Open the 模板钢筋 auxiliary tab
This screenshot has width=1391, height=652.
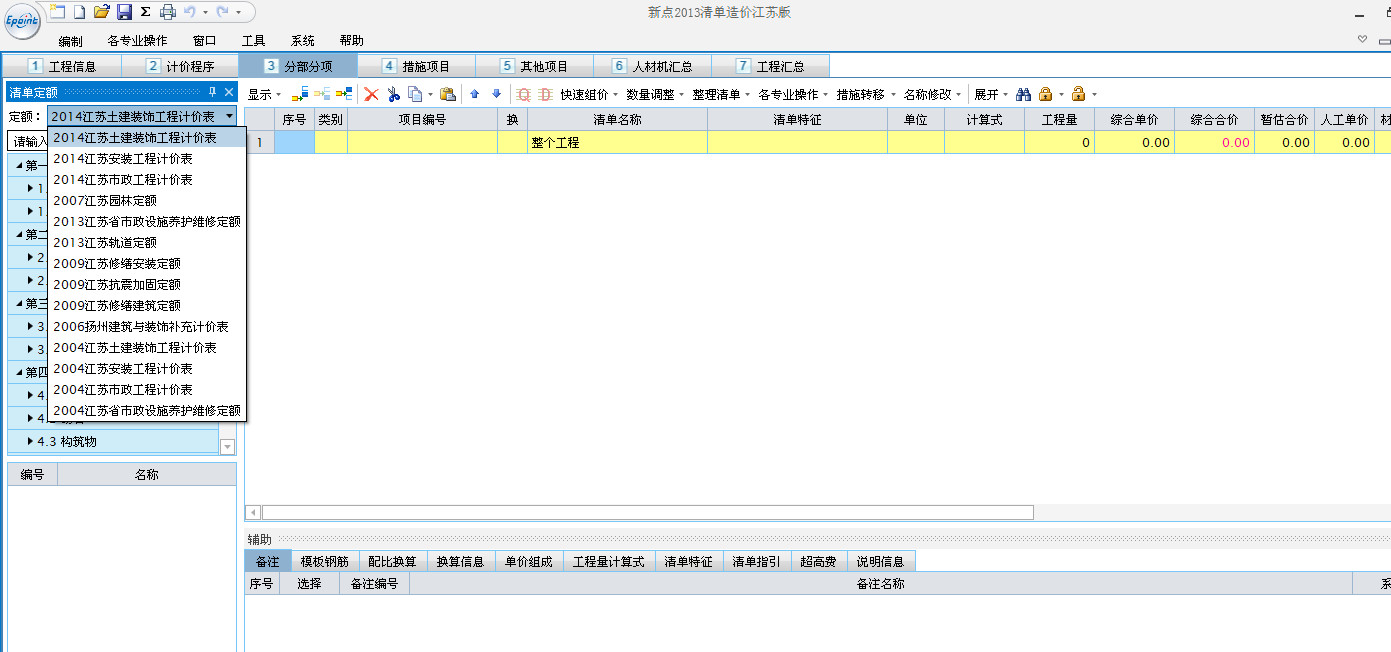click(325, 562)
